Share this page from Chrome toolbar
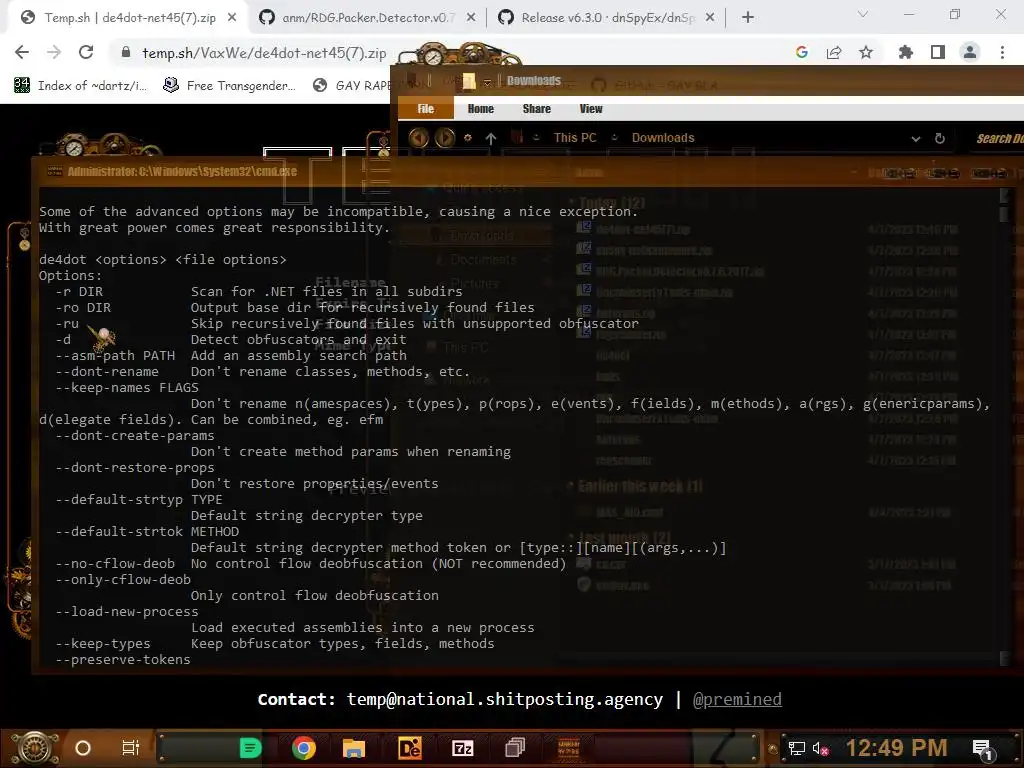The height and width of the screenshot is (768, 1024). tap(834, 52)
